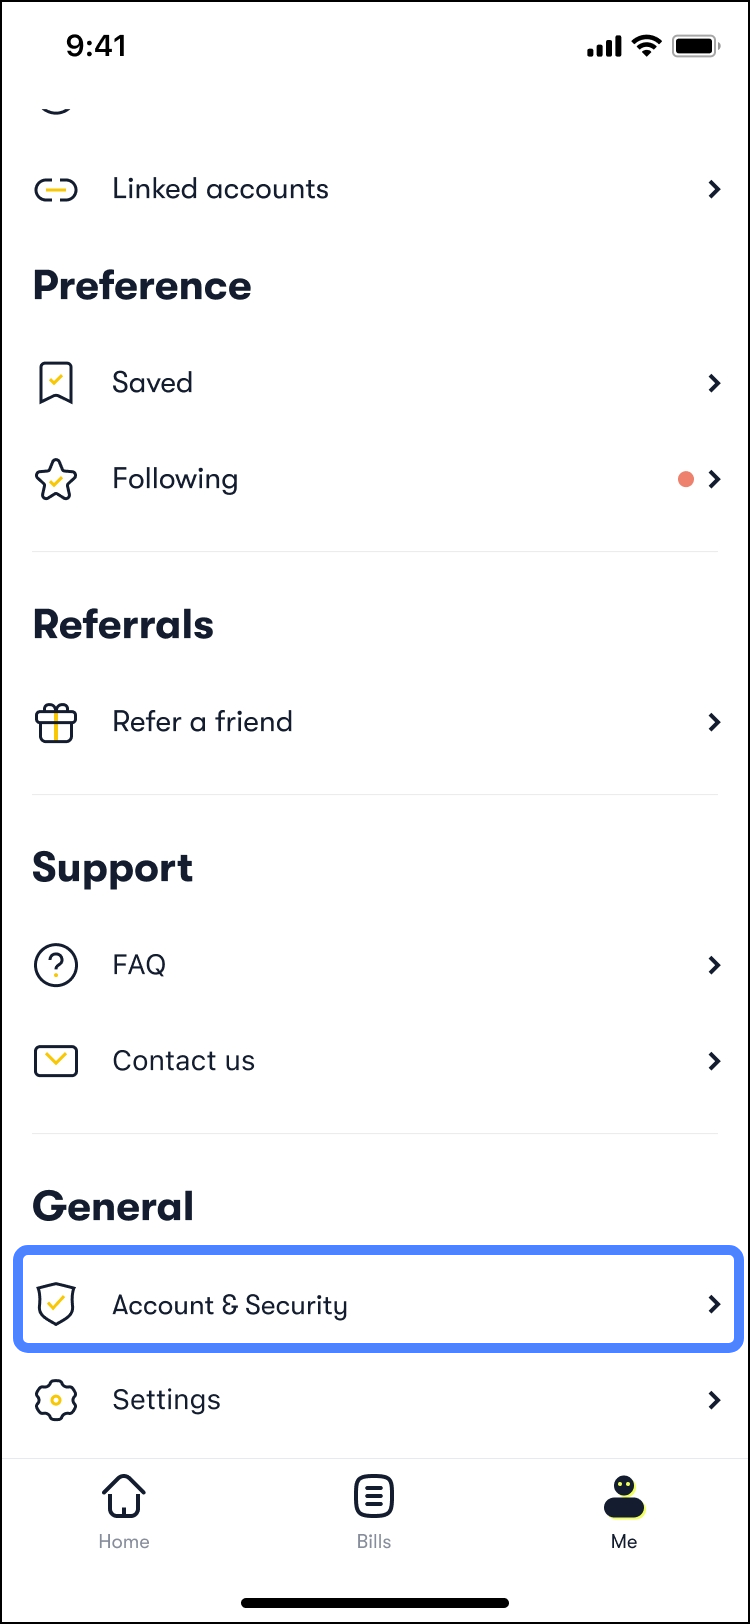The image size is (750, 1624).
Task: Tap the FAQ question mark icon
Action: 56,965
